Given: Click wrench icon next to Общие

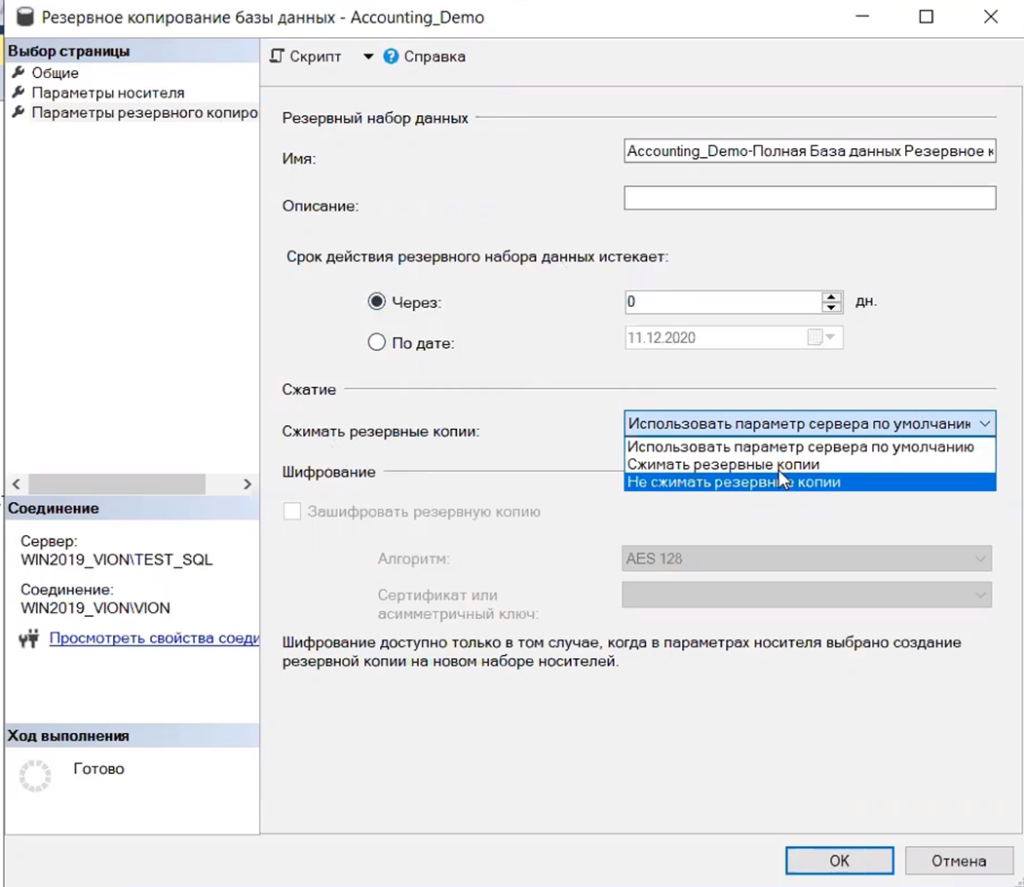Looking at the screenshot, I should (x=17, y=73).
